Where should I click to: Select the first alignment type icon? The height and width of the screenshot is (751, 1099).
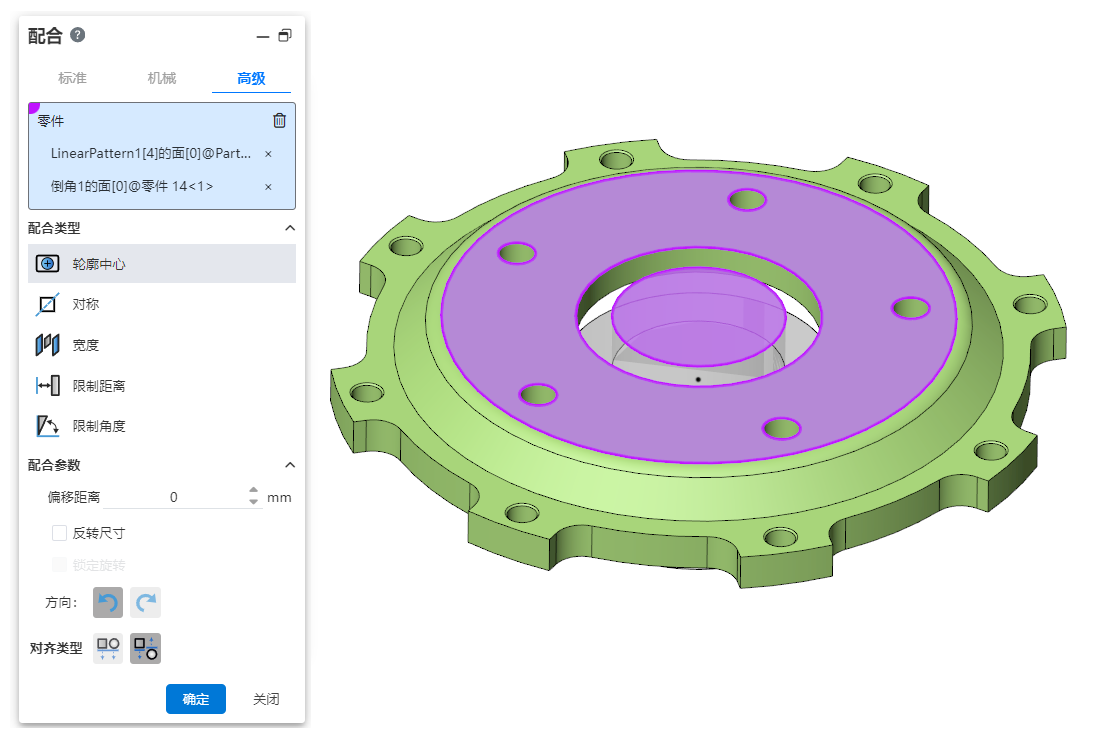click(x=108, y=648)
